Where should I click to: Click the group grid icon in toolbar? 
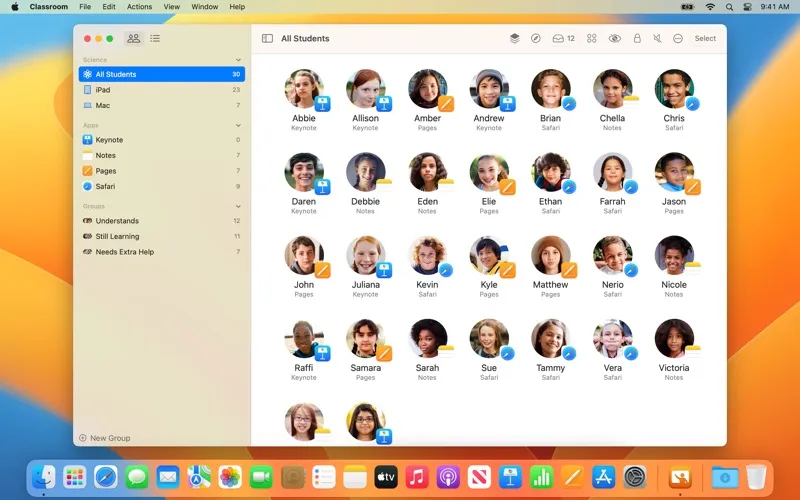point(591,38)
